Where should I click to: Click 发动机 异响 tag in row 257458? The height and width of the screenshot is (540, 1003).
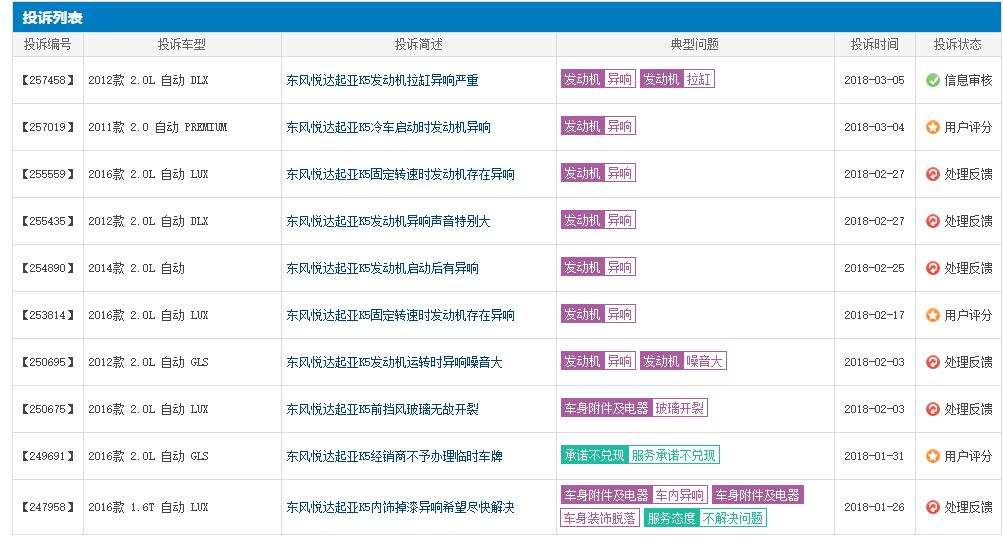(598, 79)
